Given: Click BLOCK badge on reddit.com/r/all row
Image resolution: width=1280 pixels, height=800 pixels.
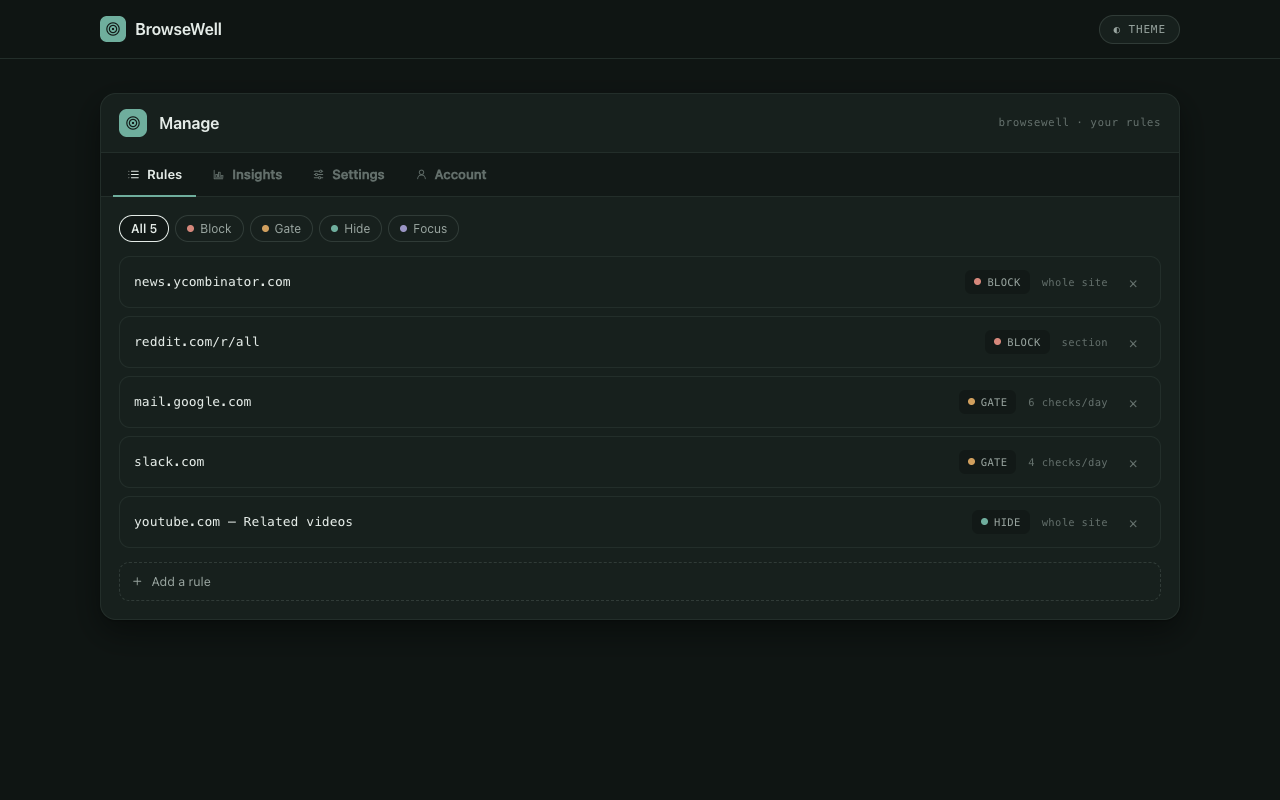Looking at the screenshot, I should 1017,342.
